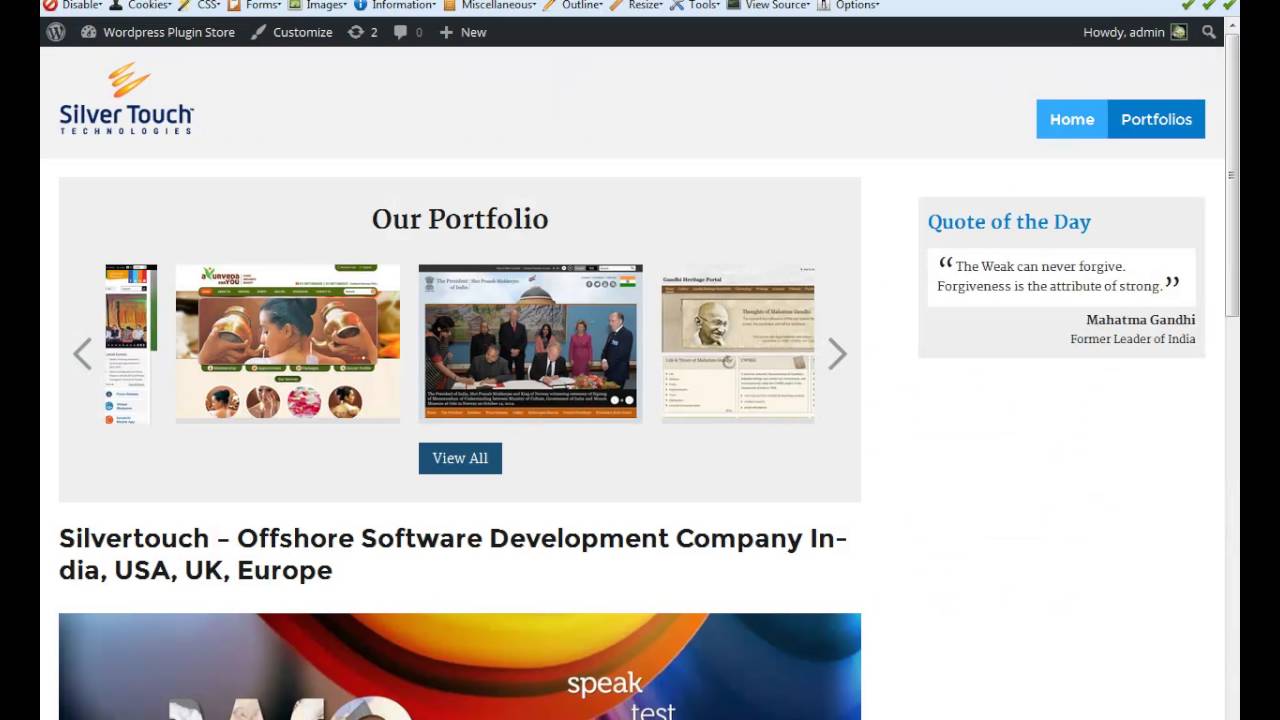1280x720 pixels.
Task: Open the Cookies dropdown menu
Action: (x=140, y=5)
